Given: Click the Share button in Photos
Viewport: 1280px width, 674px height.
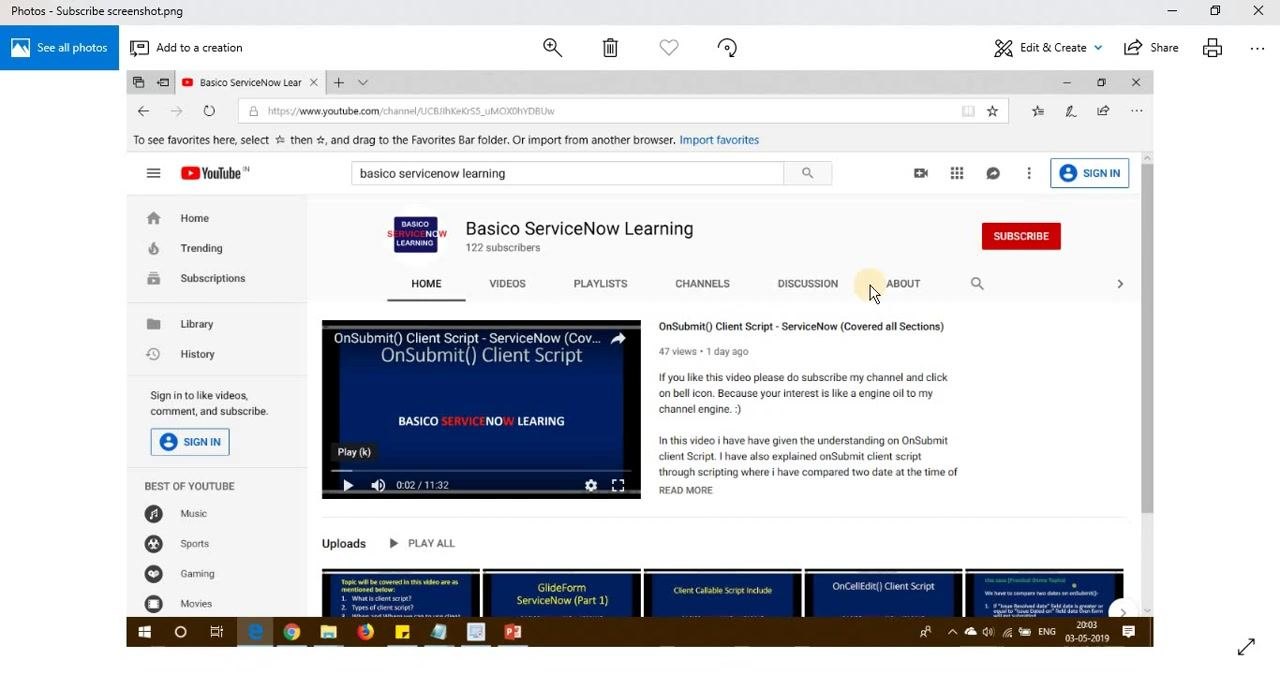Looking at the screenshot, I should tap(1151, 47).
